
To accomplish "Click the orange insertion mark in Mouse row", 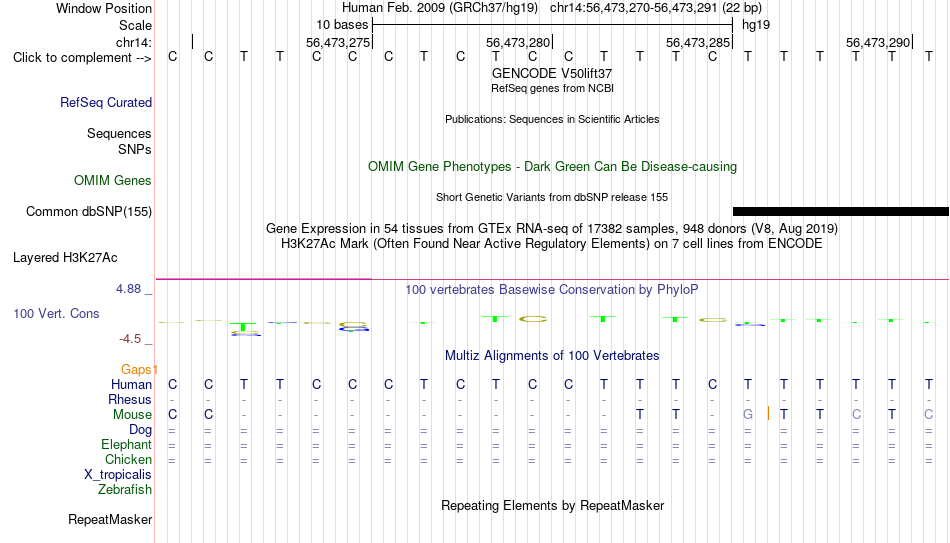I will [x=768, y=414].
